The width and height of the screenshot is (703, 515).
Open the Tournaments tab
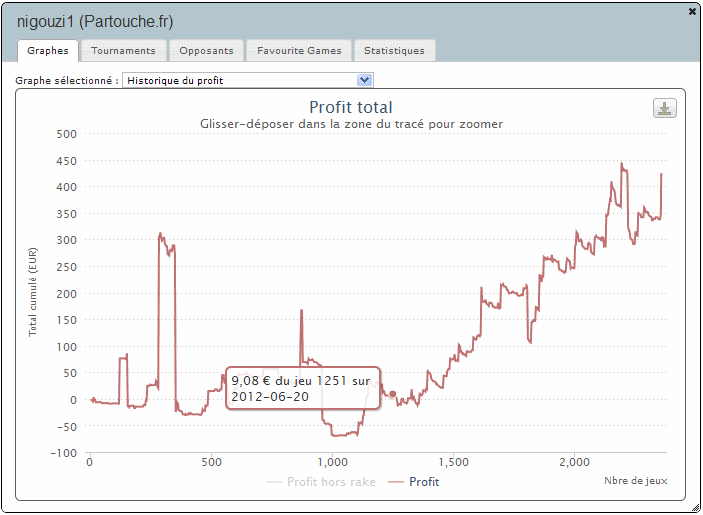[123, 51]
